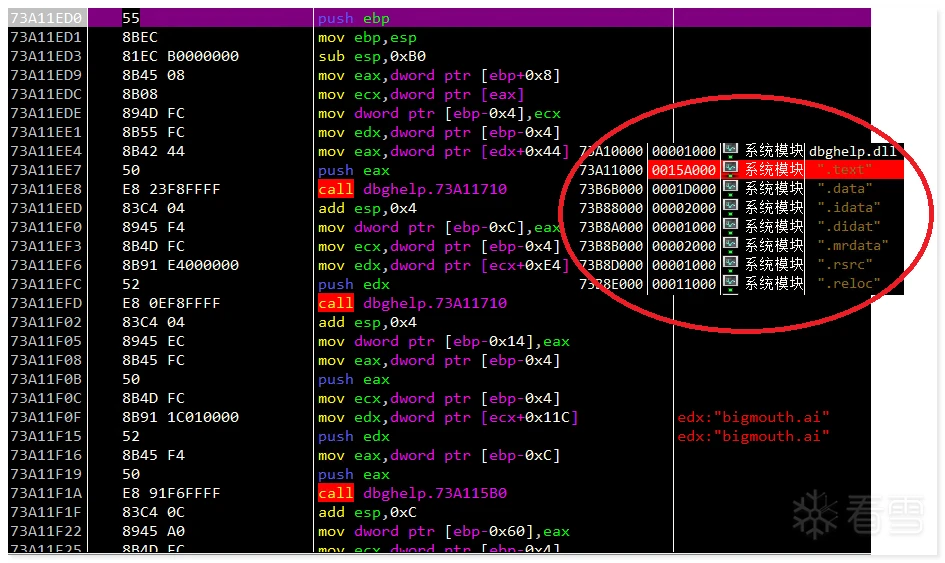Click the section size 0015A000
The image size is (945, 563).
684,170
